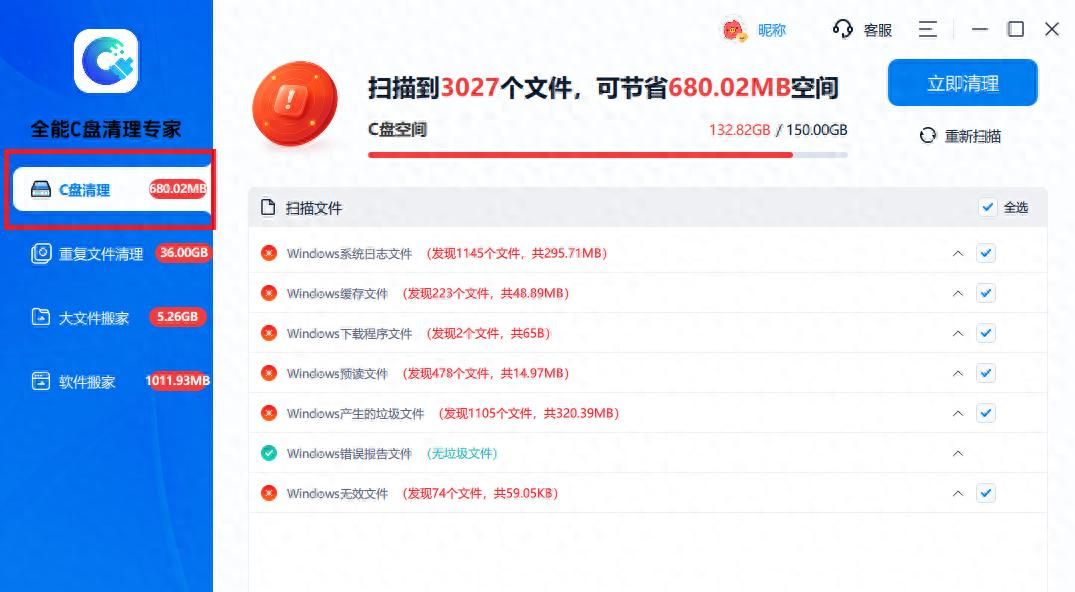The height and width of the screenshot is (592, 1075).
Task: Click 重新扫描 rescan button
Action: [961, 136]
